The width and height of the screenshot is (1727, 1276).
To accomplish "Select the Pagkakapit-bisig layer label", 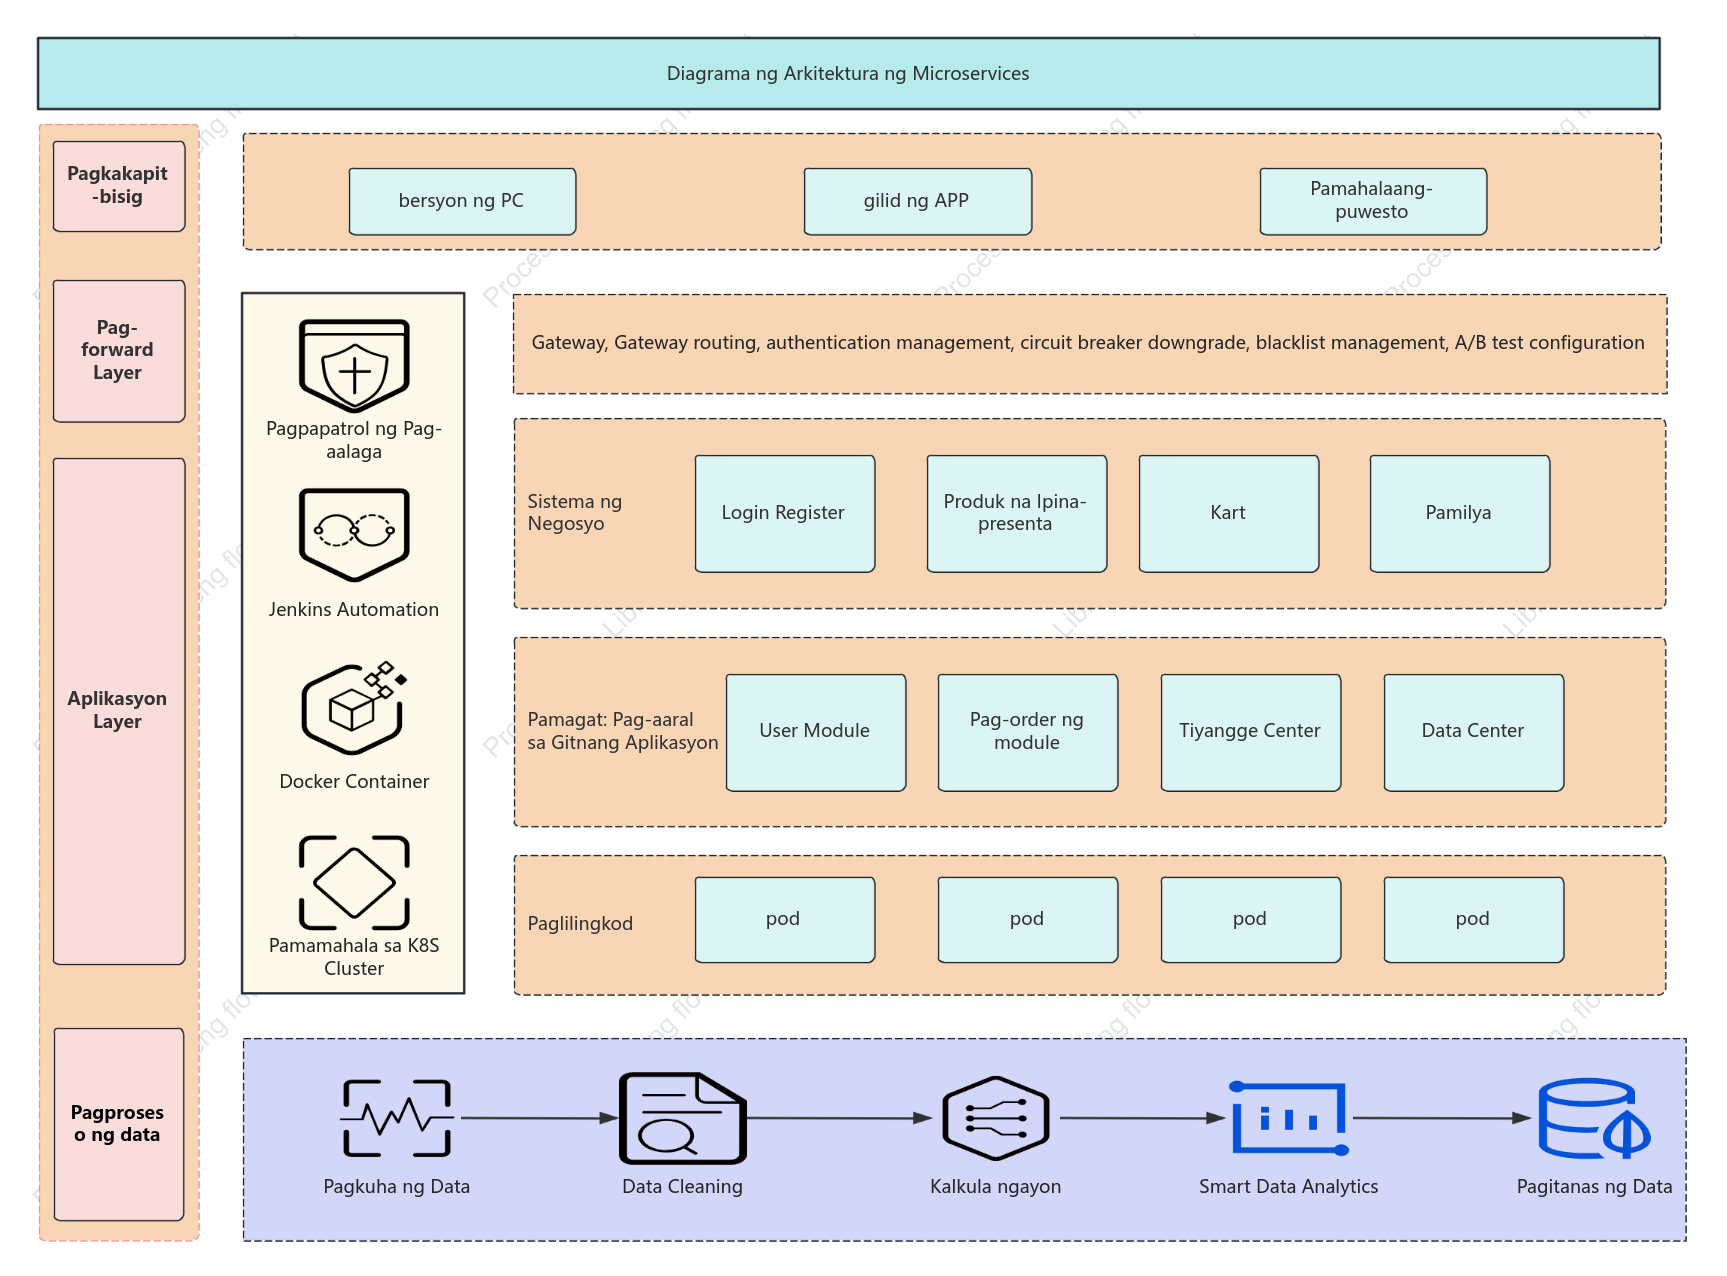I will click(118, 186).
